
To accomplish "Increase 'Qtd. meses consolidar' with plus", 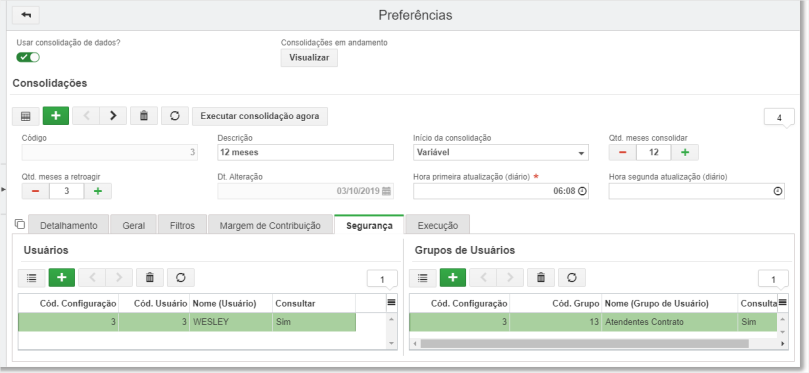I will click(685, 153).
